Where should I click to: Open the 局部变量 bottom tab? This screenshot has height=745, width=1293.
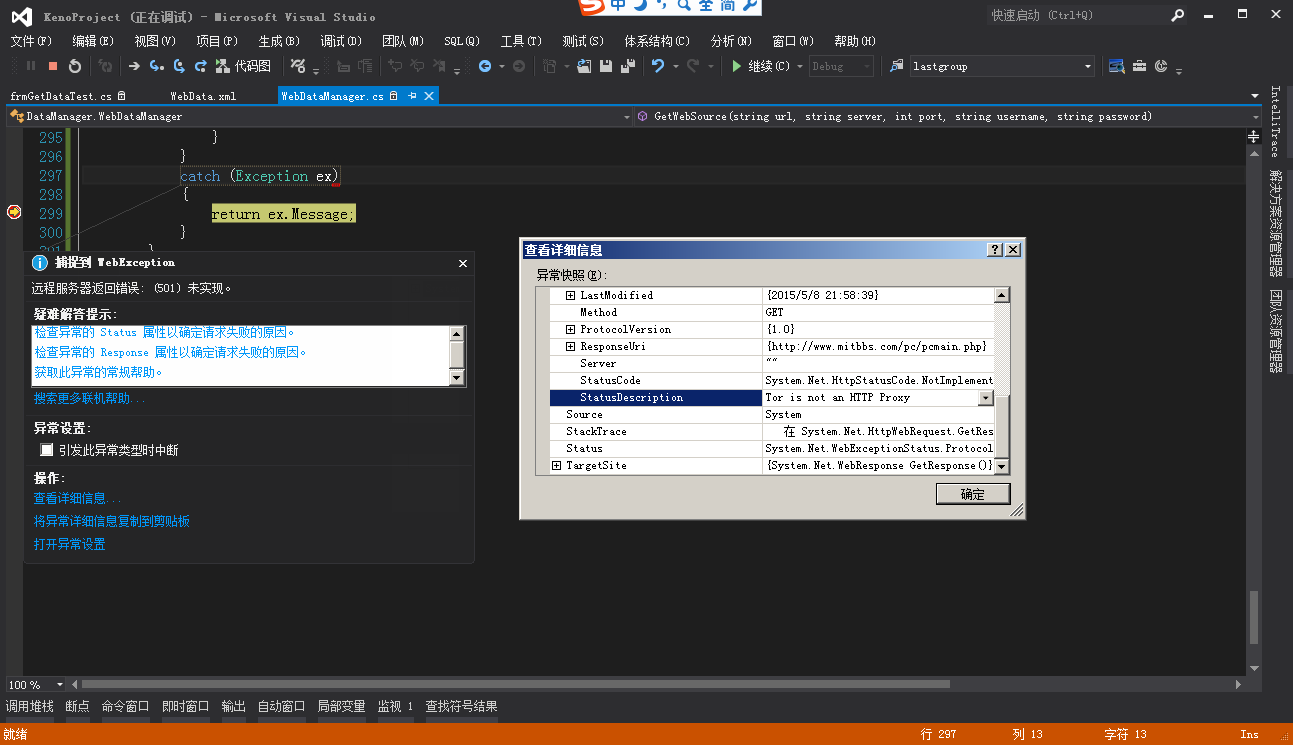(x=341, y=706)
